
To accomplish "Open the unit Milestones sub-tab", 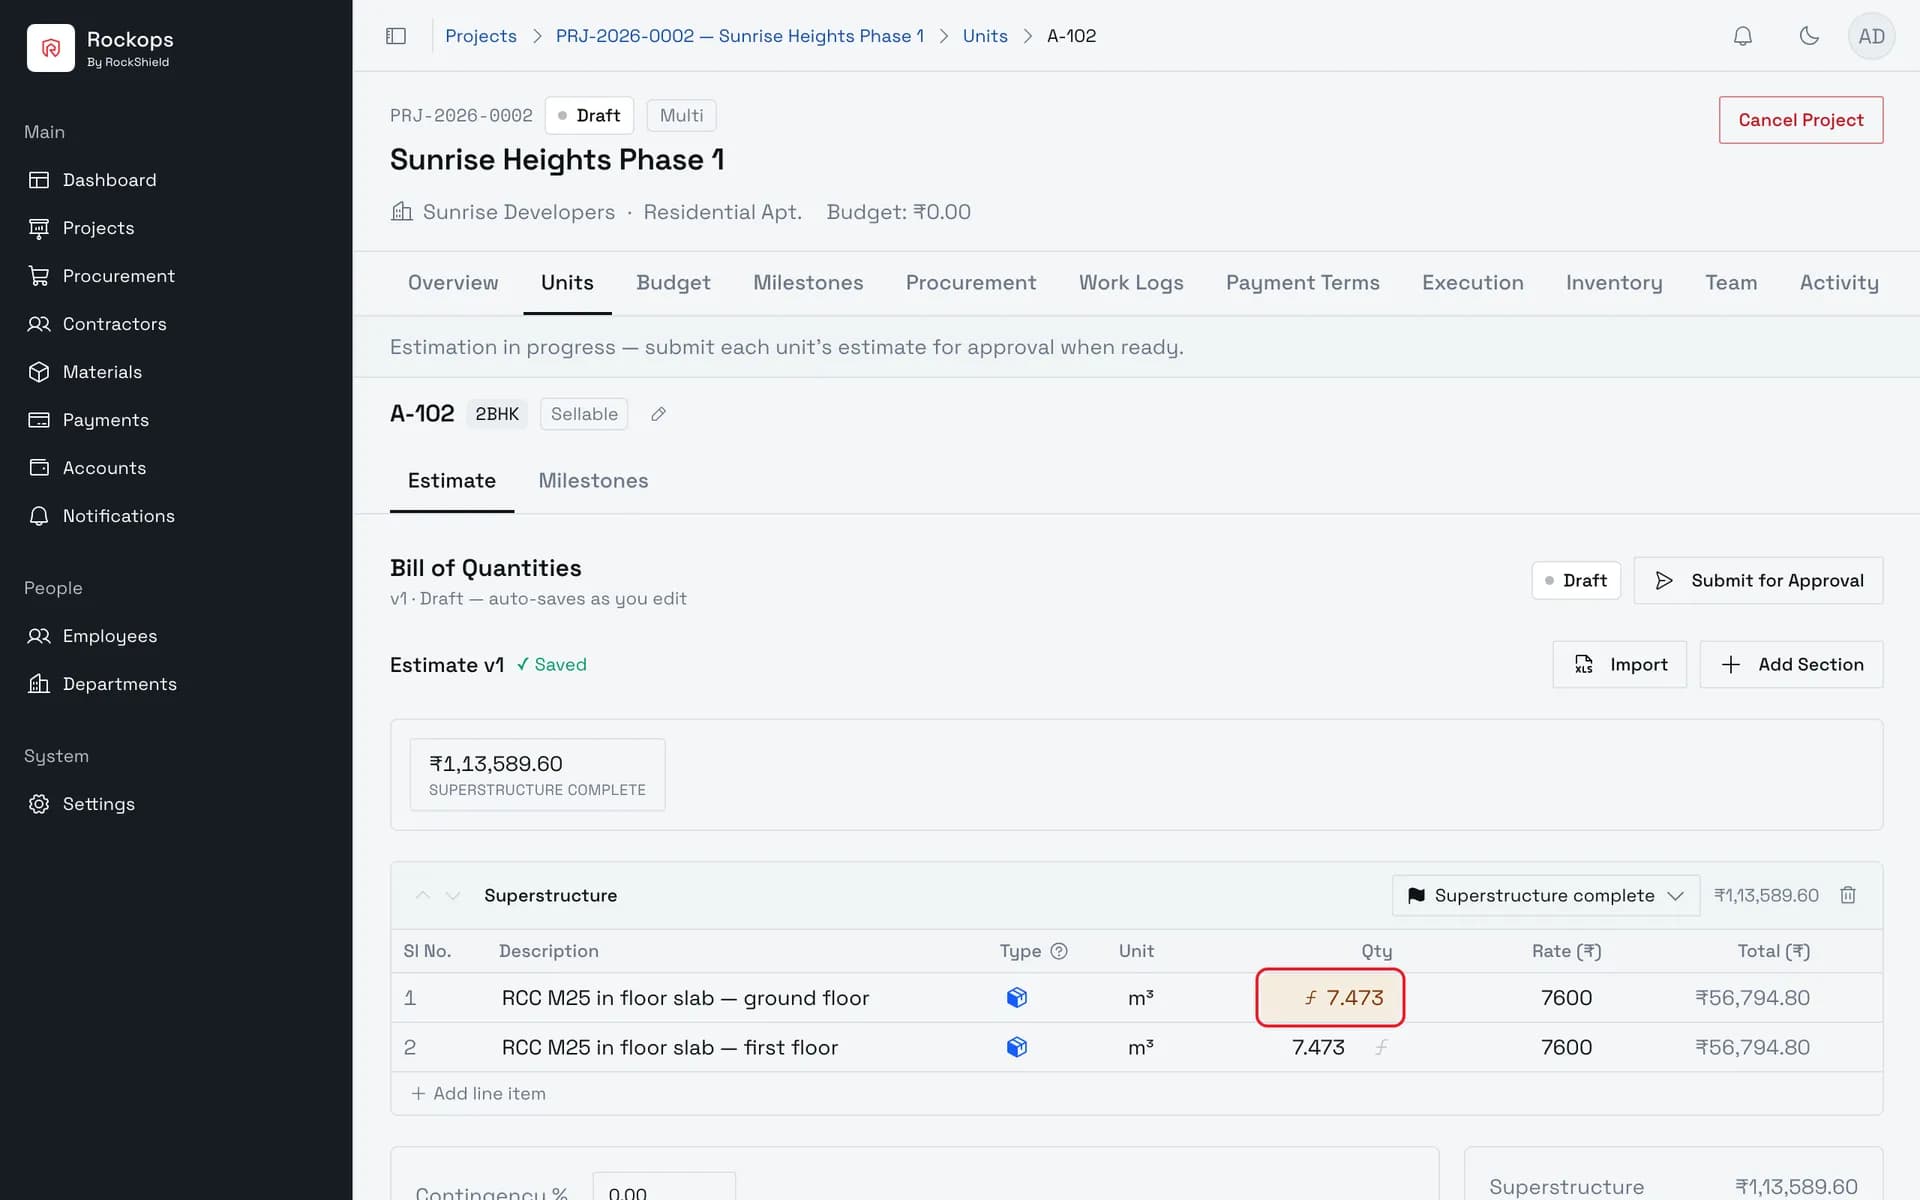I will click(x=593, y=481).
